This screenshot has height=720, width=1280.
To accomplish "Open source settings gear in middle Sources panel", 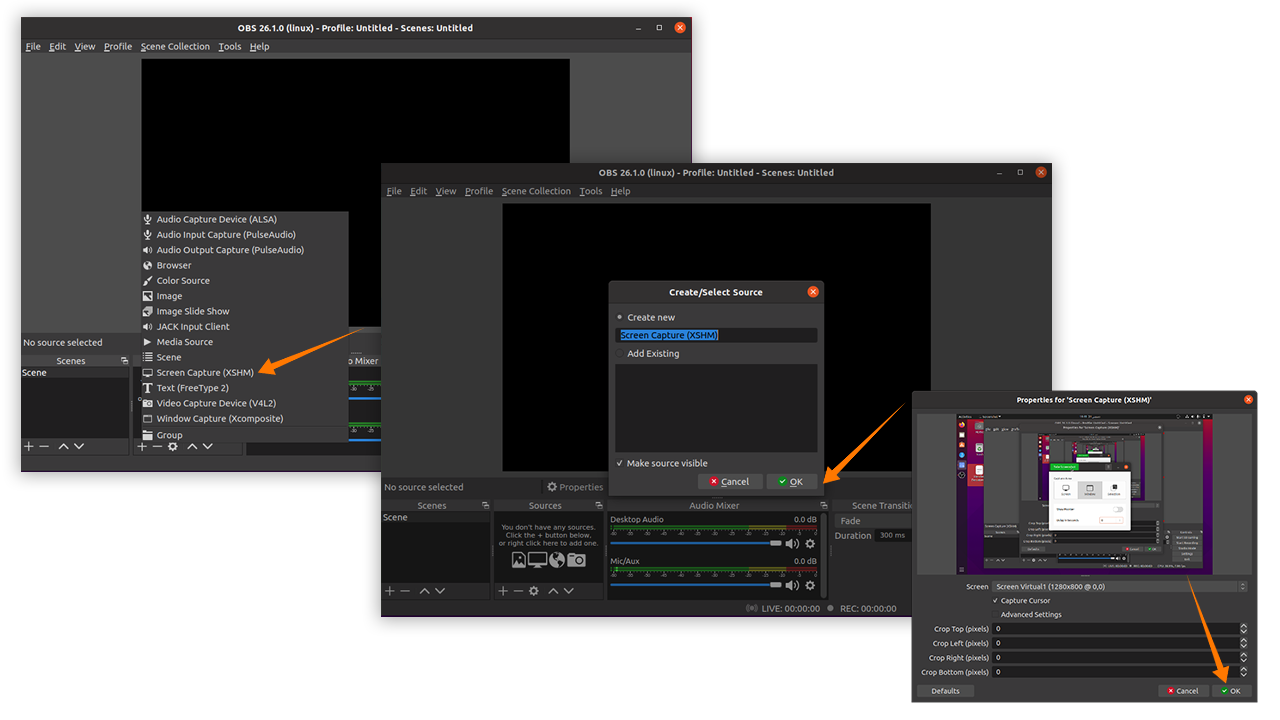I will click(534, 591).
